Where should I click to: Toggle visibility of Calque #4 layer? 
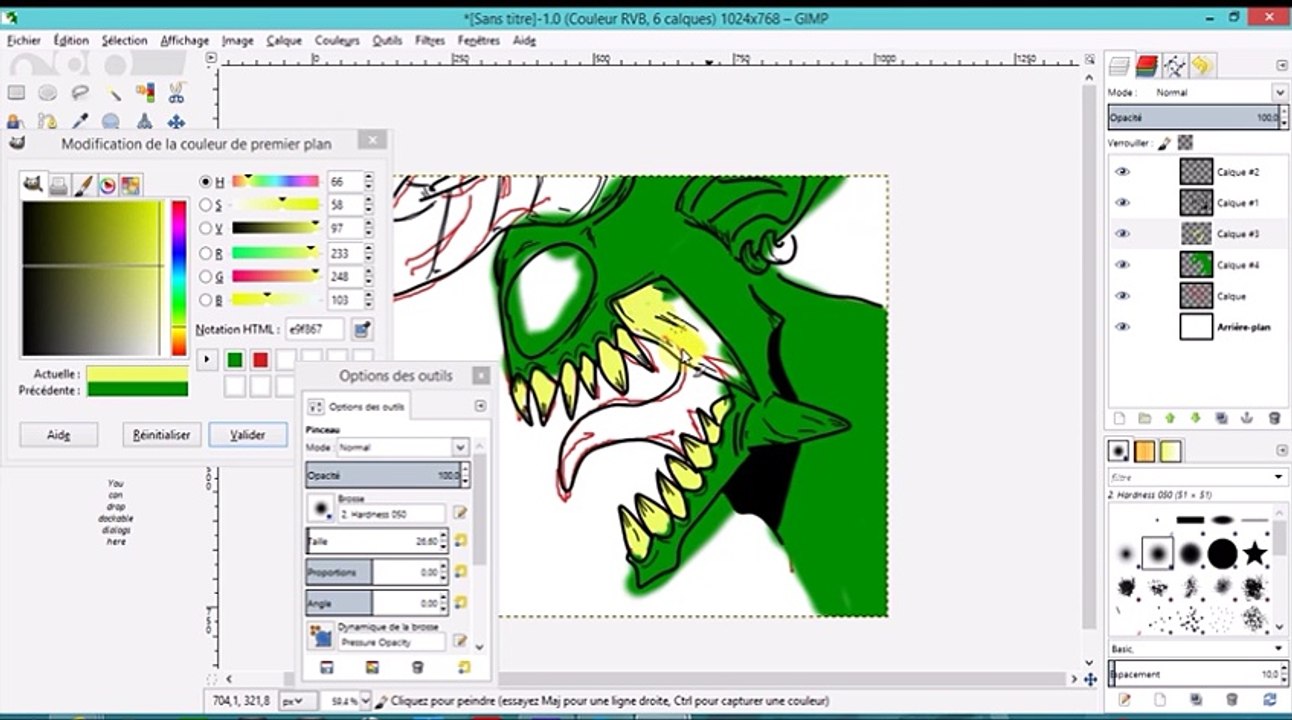[1122, 265]
